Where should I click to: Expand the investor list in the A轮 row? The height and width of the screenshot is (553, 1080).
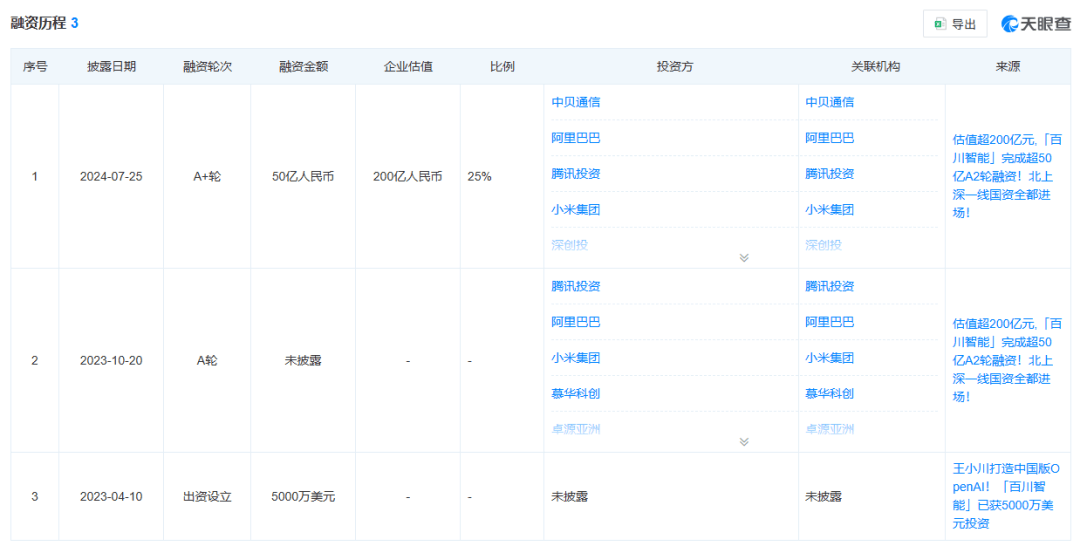tap(743, 441)
